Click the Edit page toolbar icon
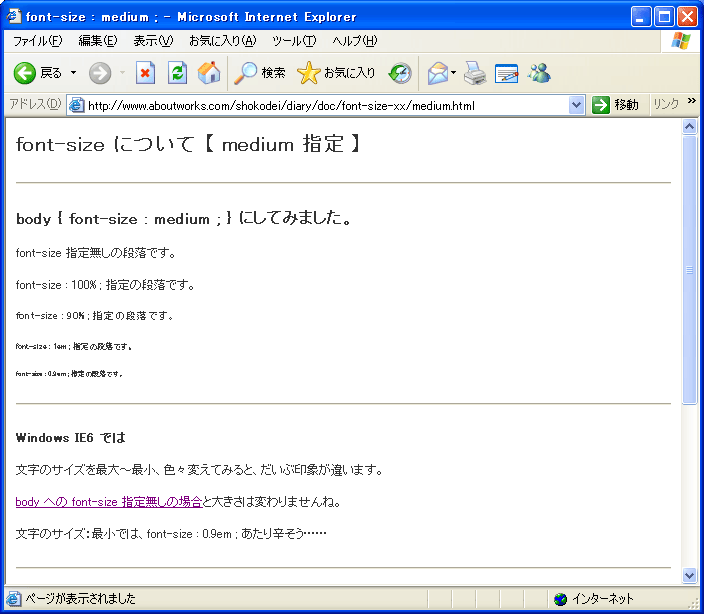The height and width of the screenshot is (614, 704). (x=507, y=73)
